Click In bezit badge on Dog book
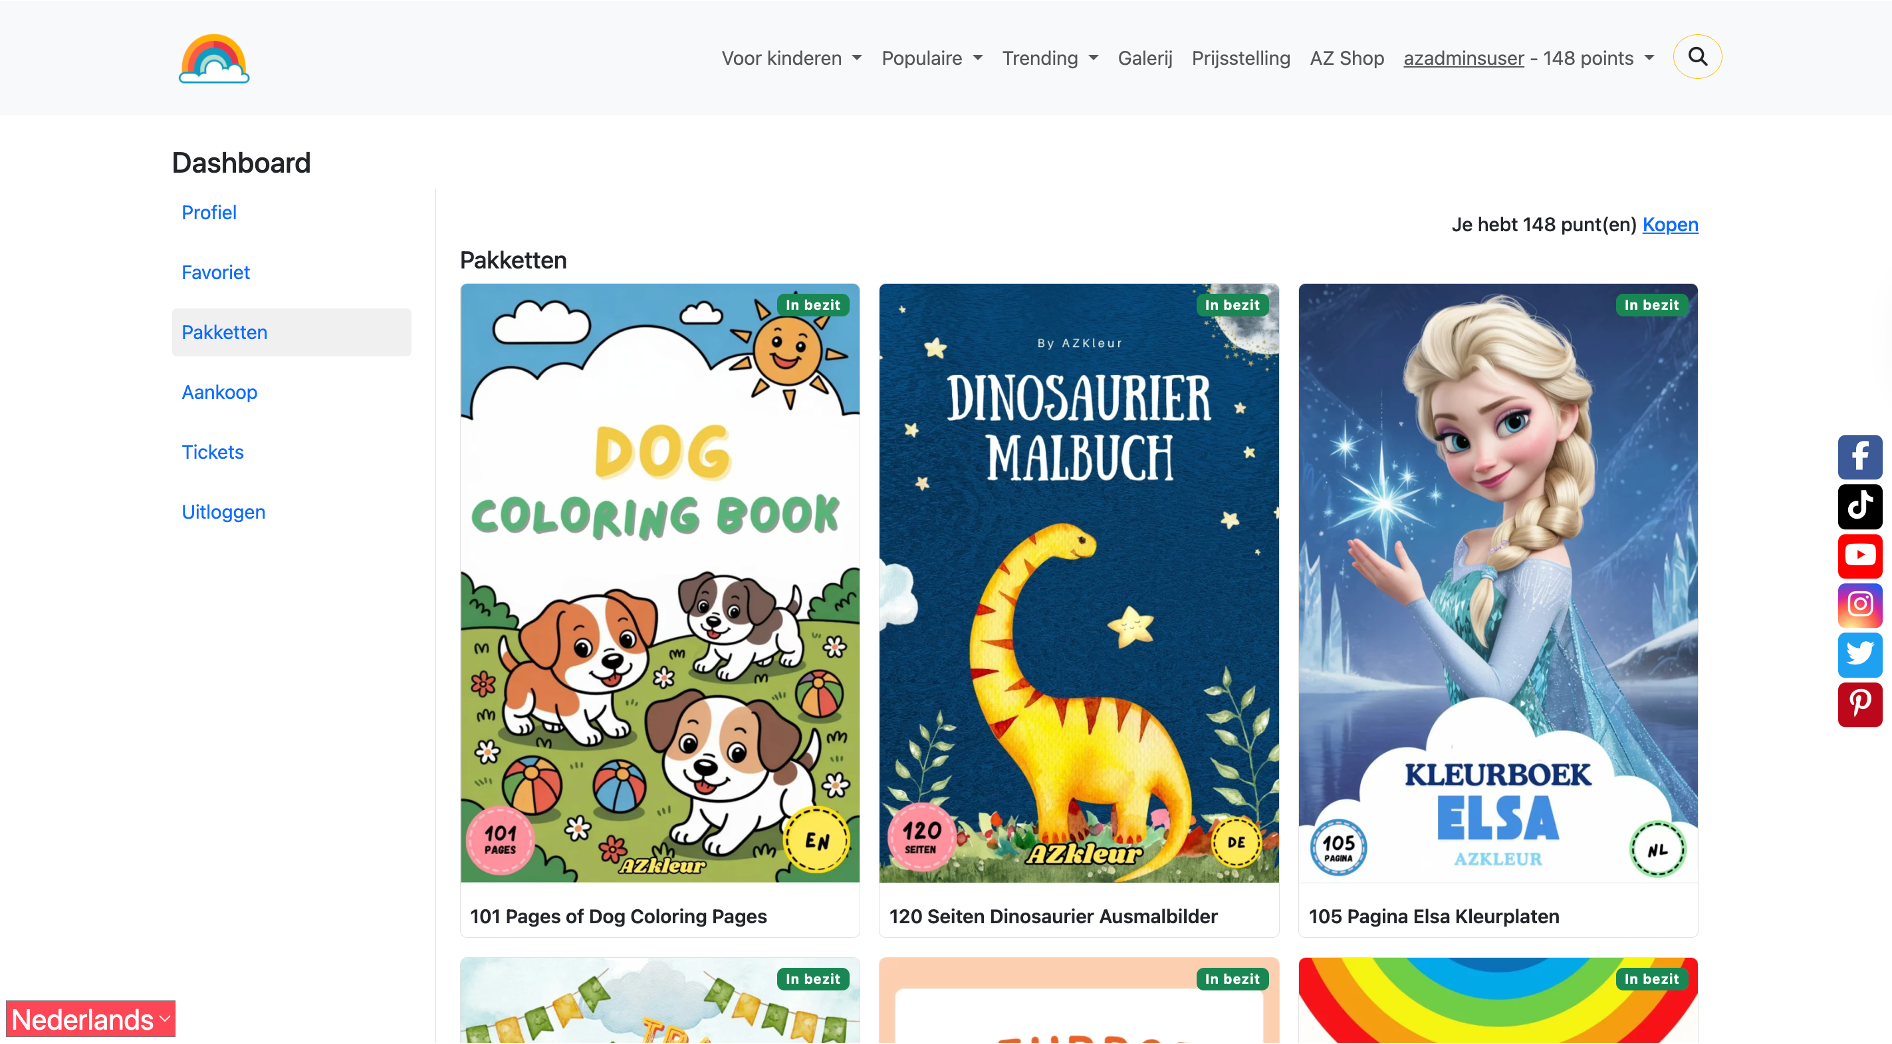Screen dimensions: 1892x1044 [x=813, y=305]
